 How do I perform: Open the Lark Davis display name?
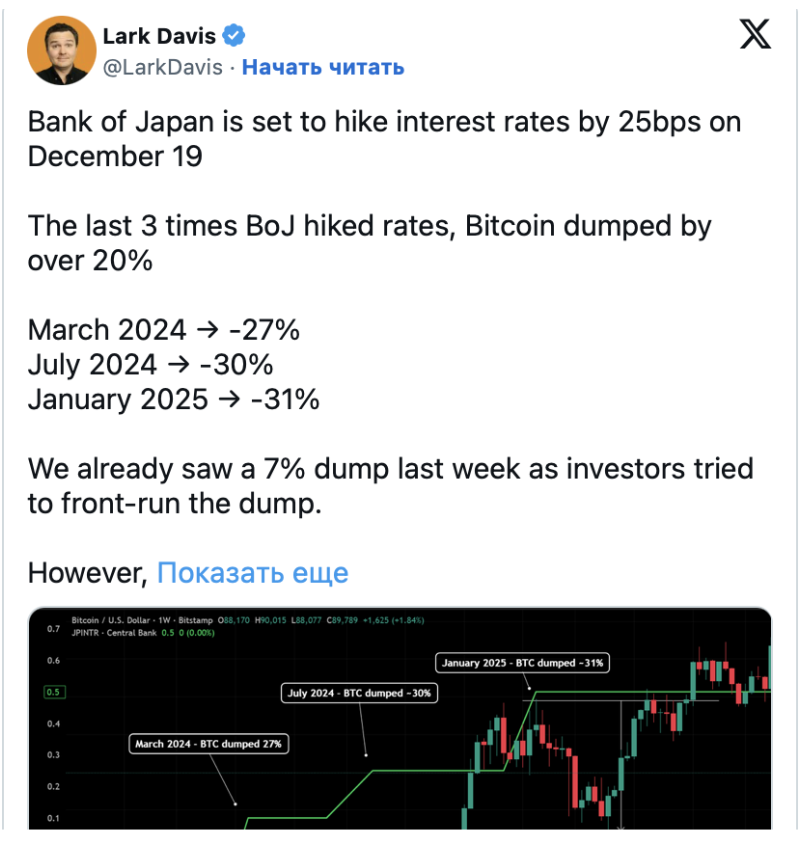point(159,37)
